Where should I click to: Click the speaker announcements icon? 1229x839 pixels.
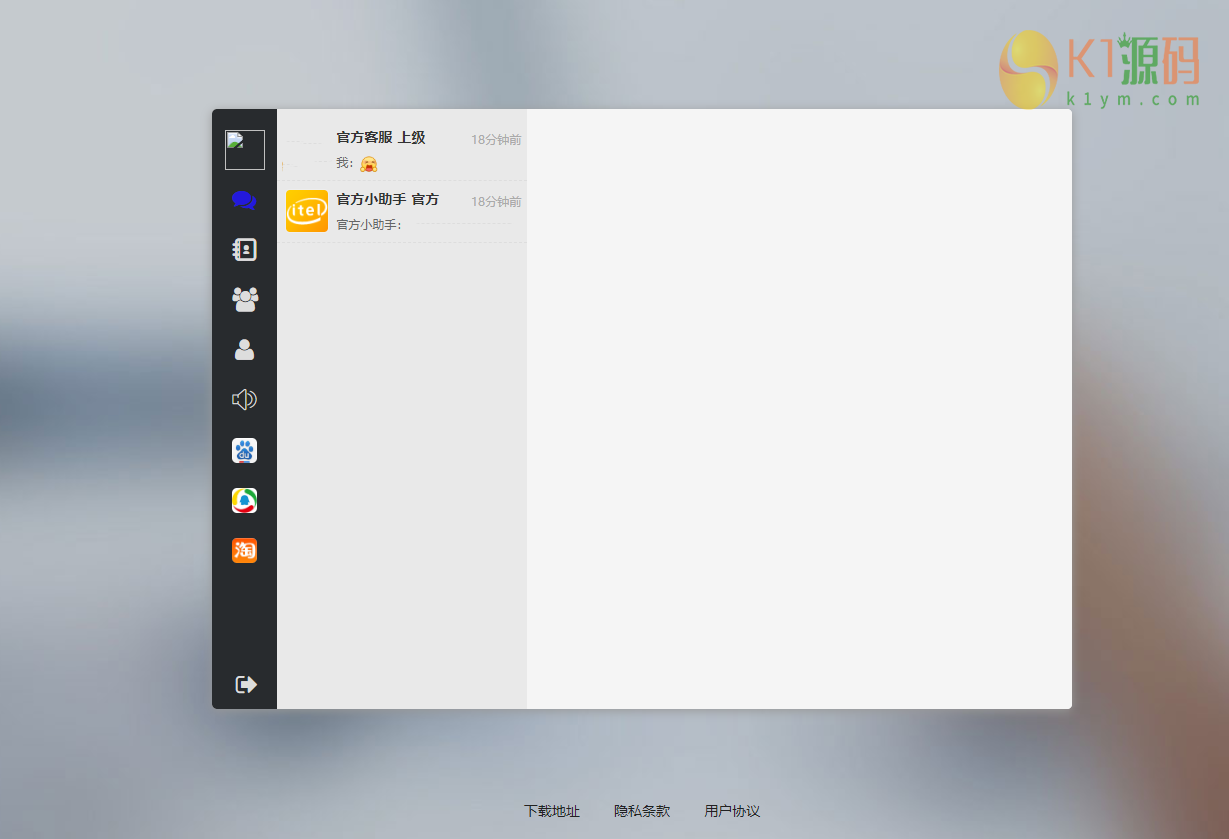point(244,400)
